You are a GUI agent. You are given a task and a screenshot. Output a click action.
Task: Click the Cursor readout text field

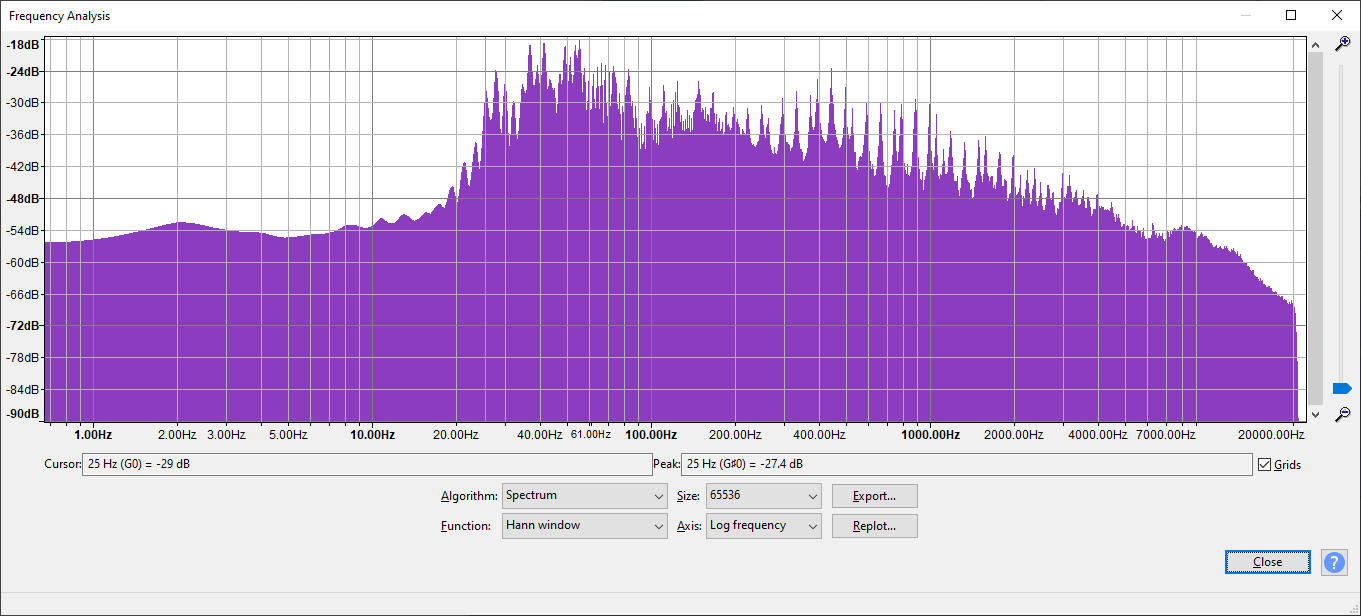pyautogui.click(x=366, y=465)
